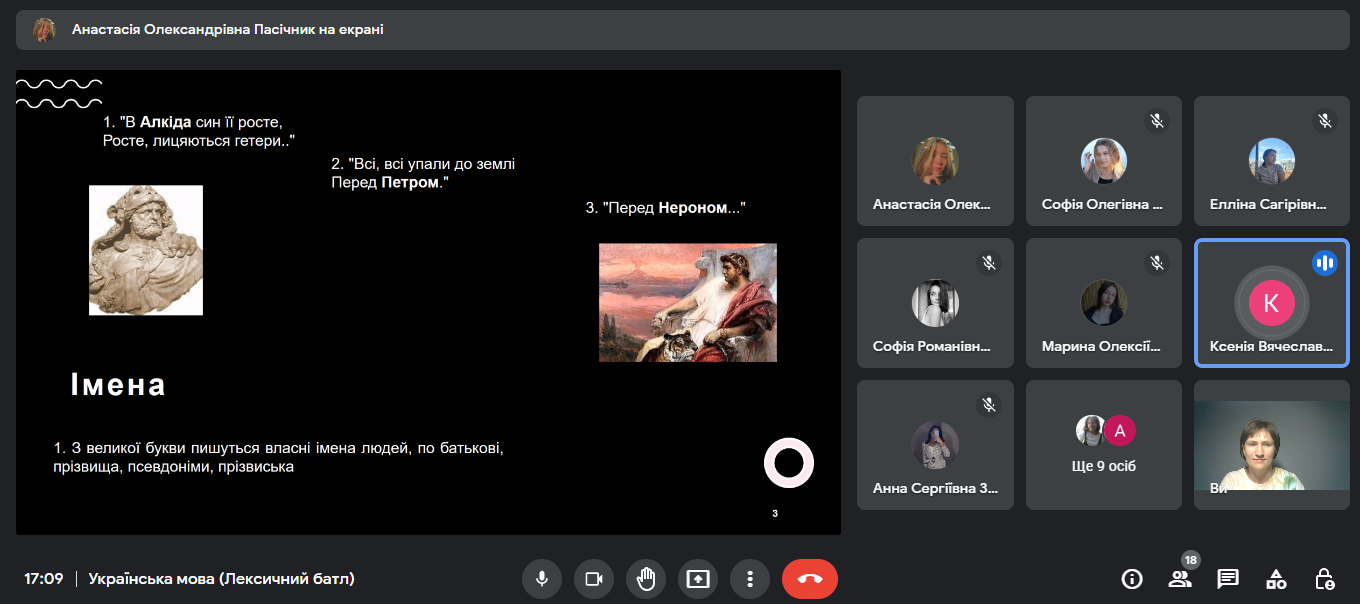Select Ксенія Вячеслав... speaking tile
The height and width of the screenshot is (604, 1360).
(x=1271, y=303)
